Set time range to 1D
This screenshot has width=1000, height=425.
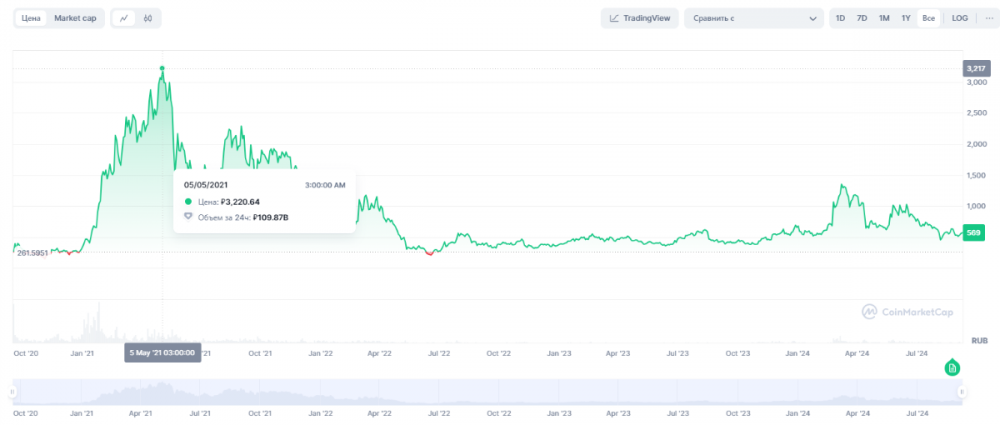point(840,18)
